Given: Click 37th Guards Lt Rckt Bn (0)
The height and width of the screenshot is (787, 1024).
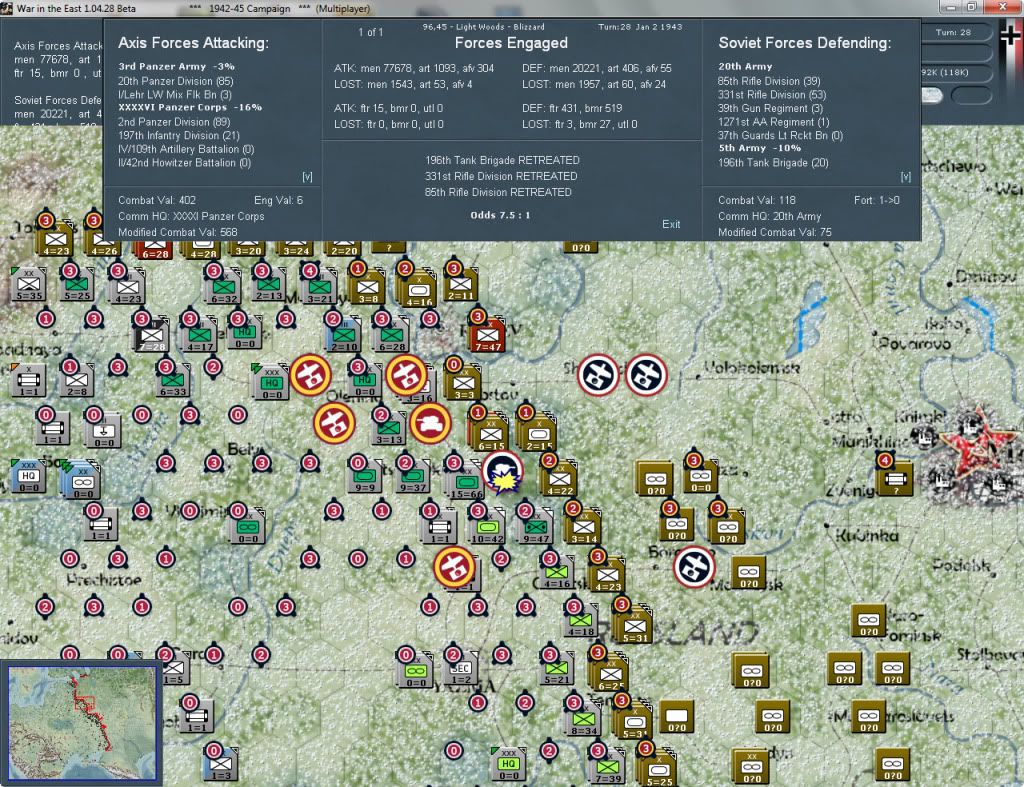Looking at the screenshot, I should click(780, 136).
